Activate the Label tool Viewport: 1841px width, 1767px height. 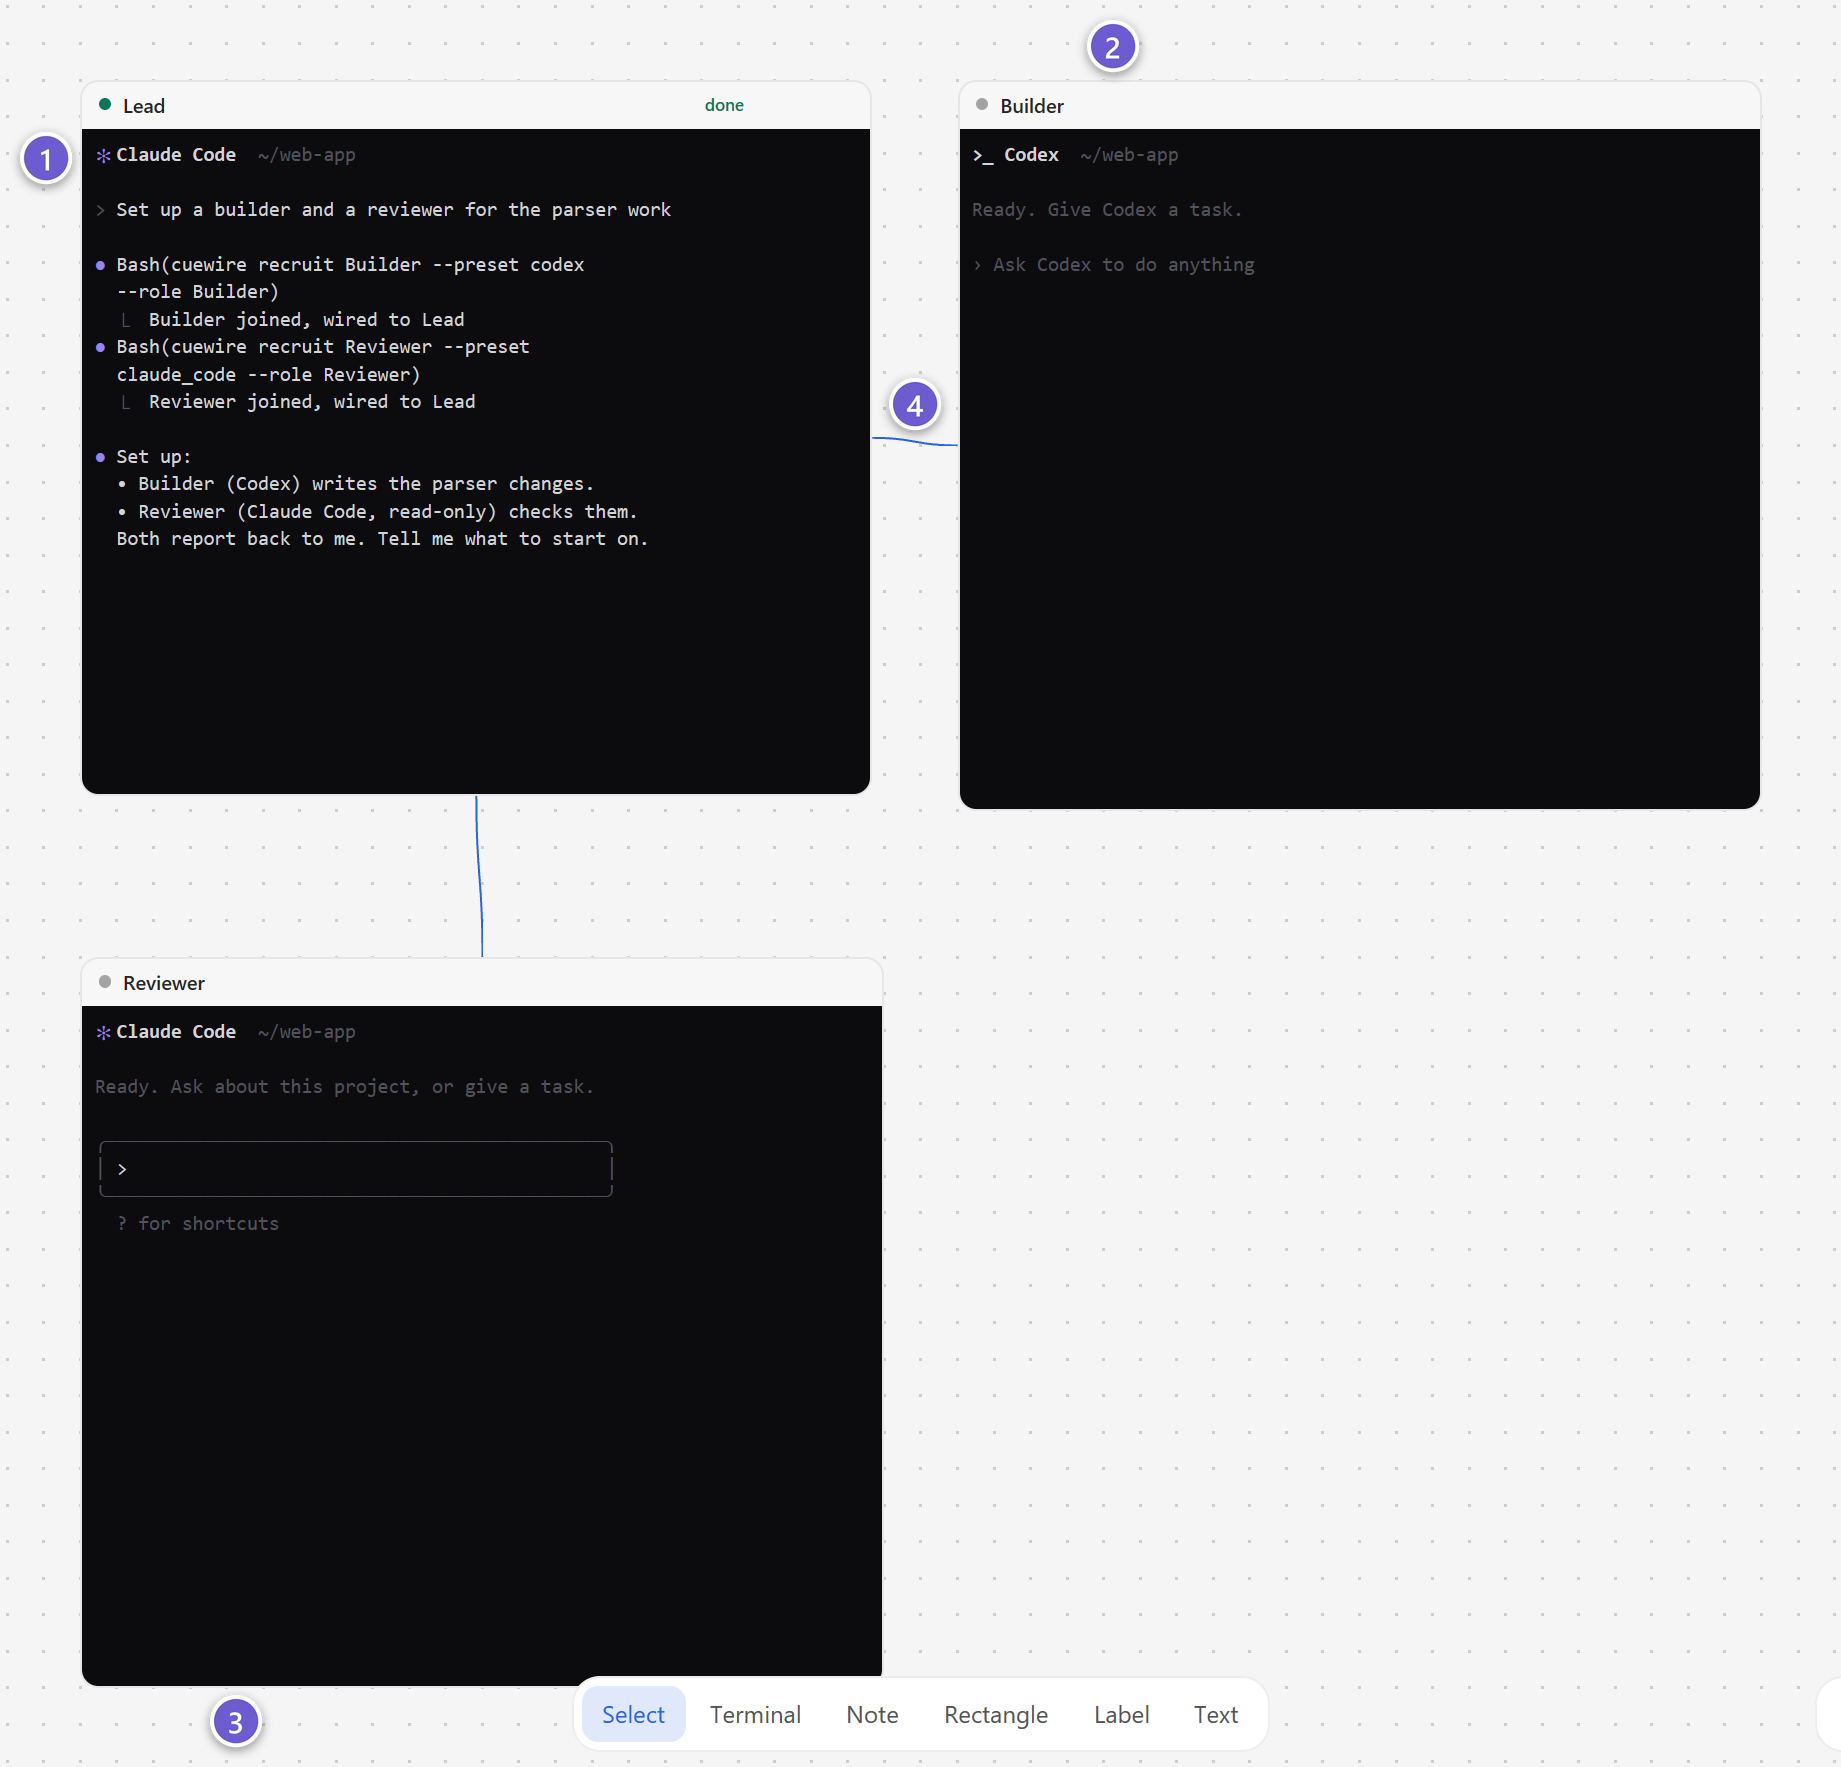[x=1121, y=1714]
